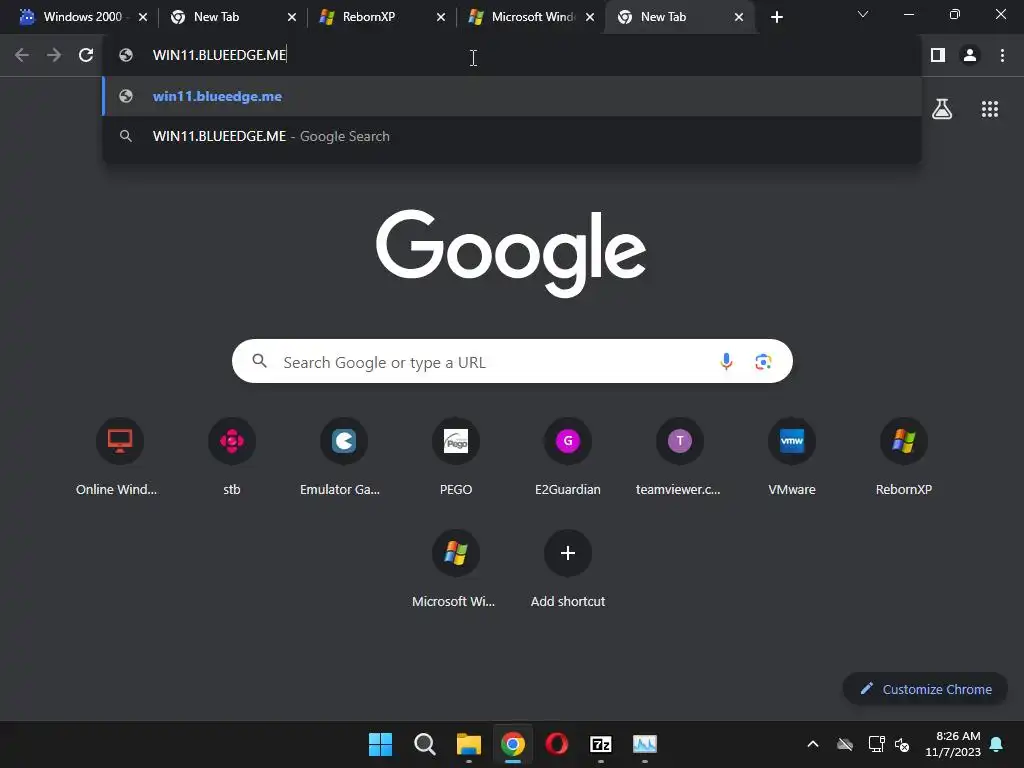
Task: Open Microsoft Wi... shortcut
Action: point(455,569)
